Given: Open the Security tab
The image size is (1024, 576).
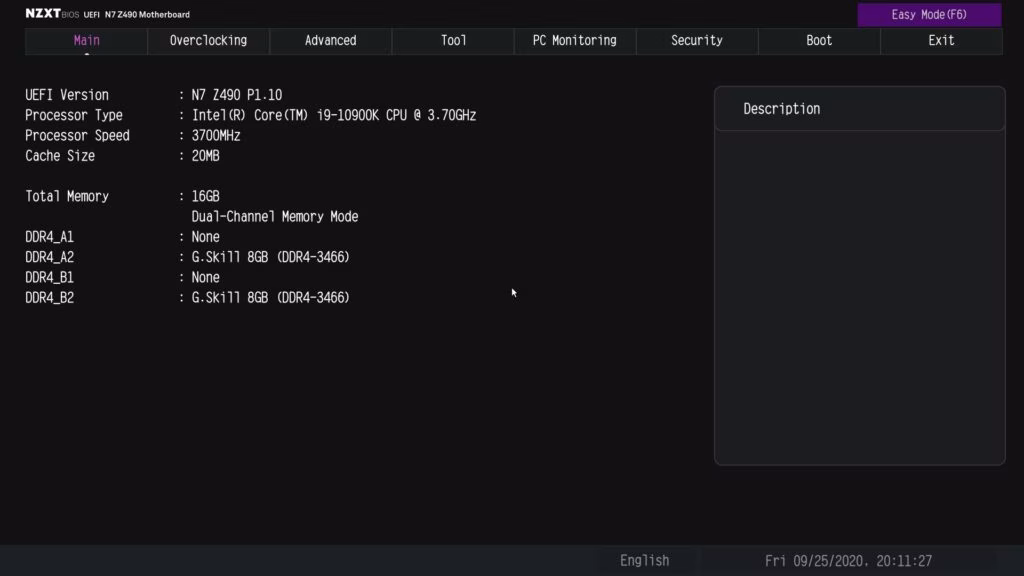Looking at the screenshot, I should [697, 40].
